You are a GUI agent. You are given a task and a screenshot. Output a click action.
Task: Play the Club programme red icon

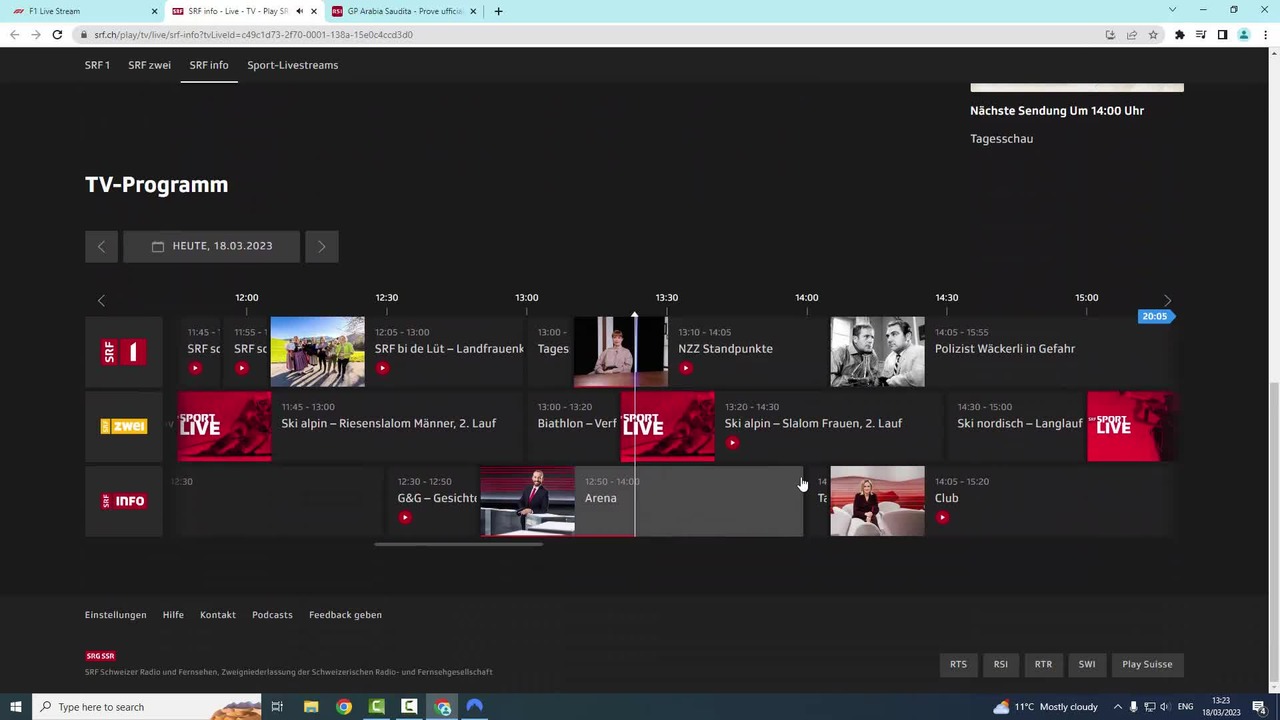(942, 517)
